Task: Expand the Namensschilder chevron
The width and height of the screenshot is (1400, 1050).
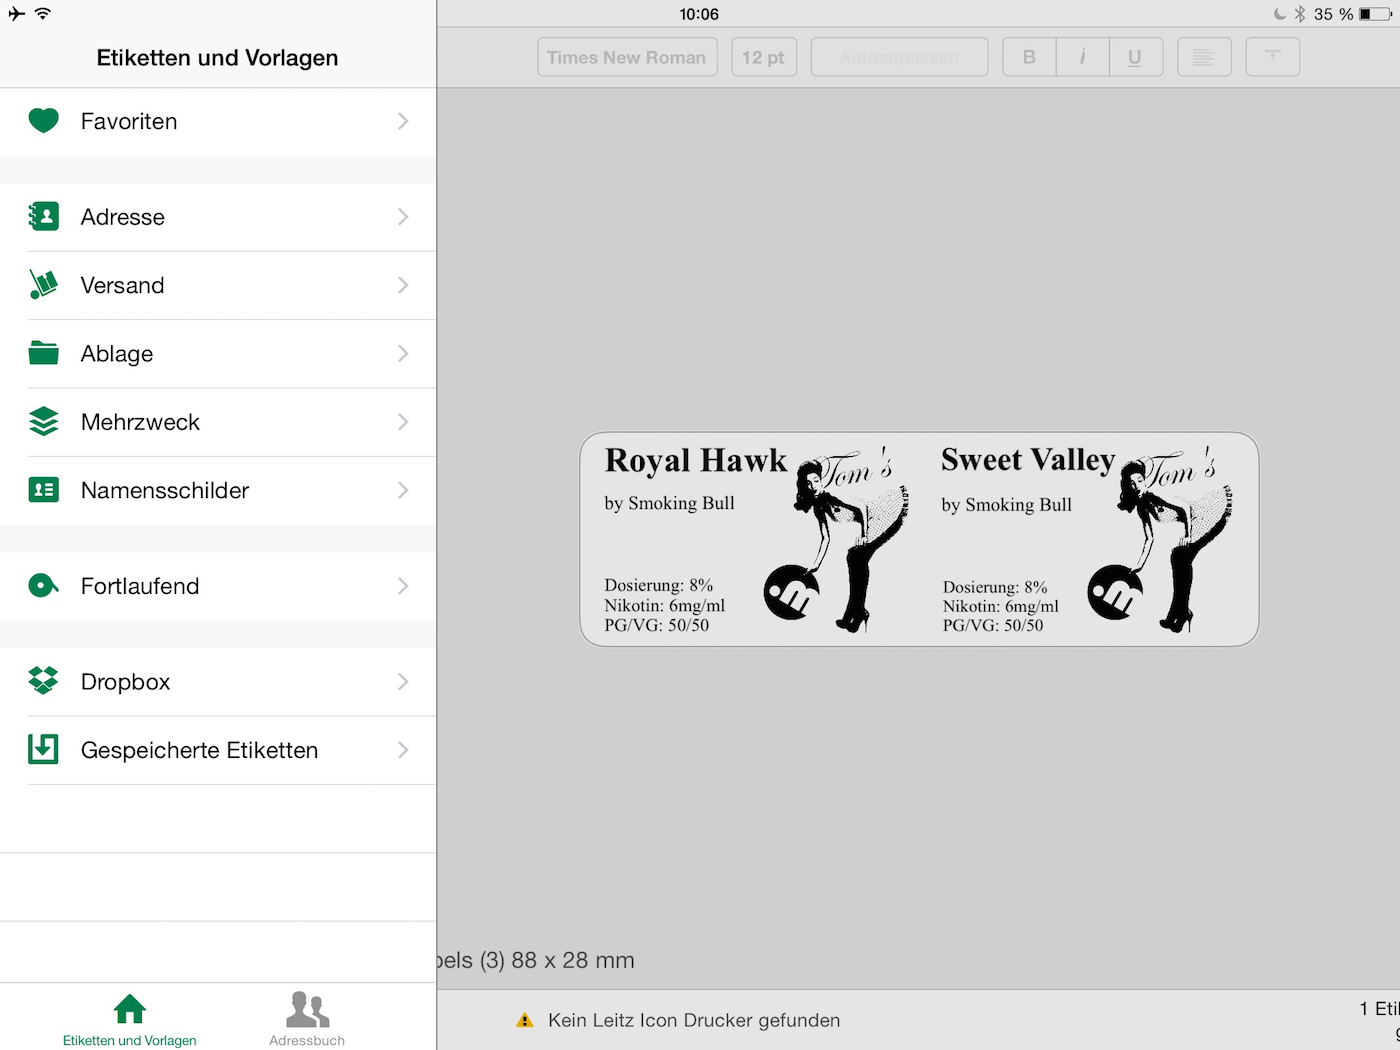Action: tap(403, 490)
